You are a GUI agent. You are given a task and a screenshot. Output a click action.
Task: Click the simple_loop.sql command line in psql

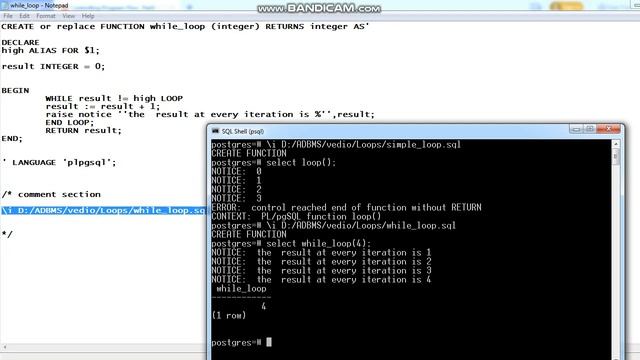pos(336,144)
